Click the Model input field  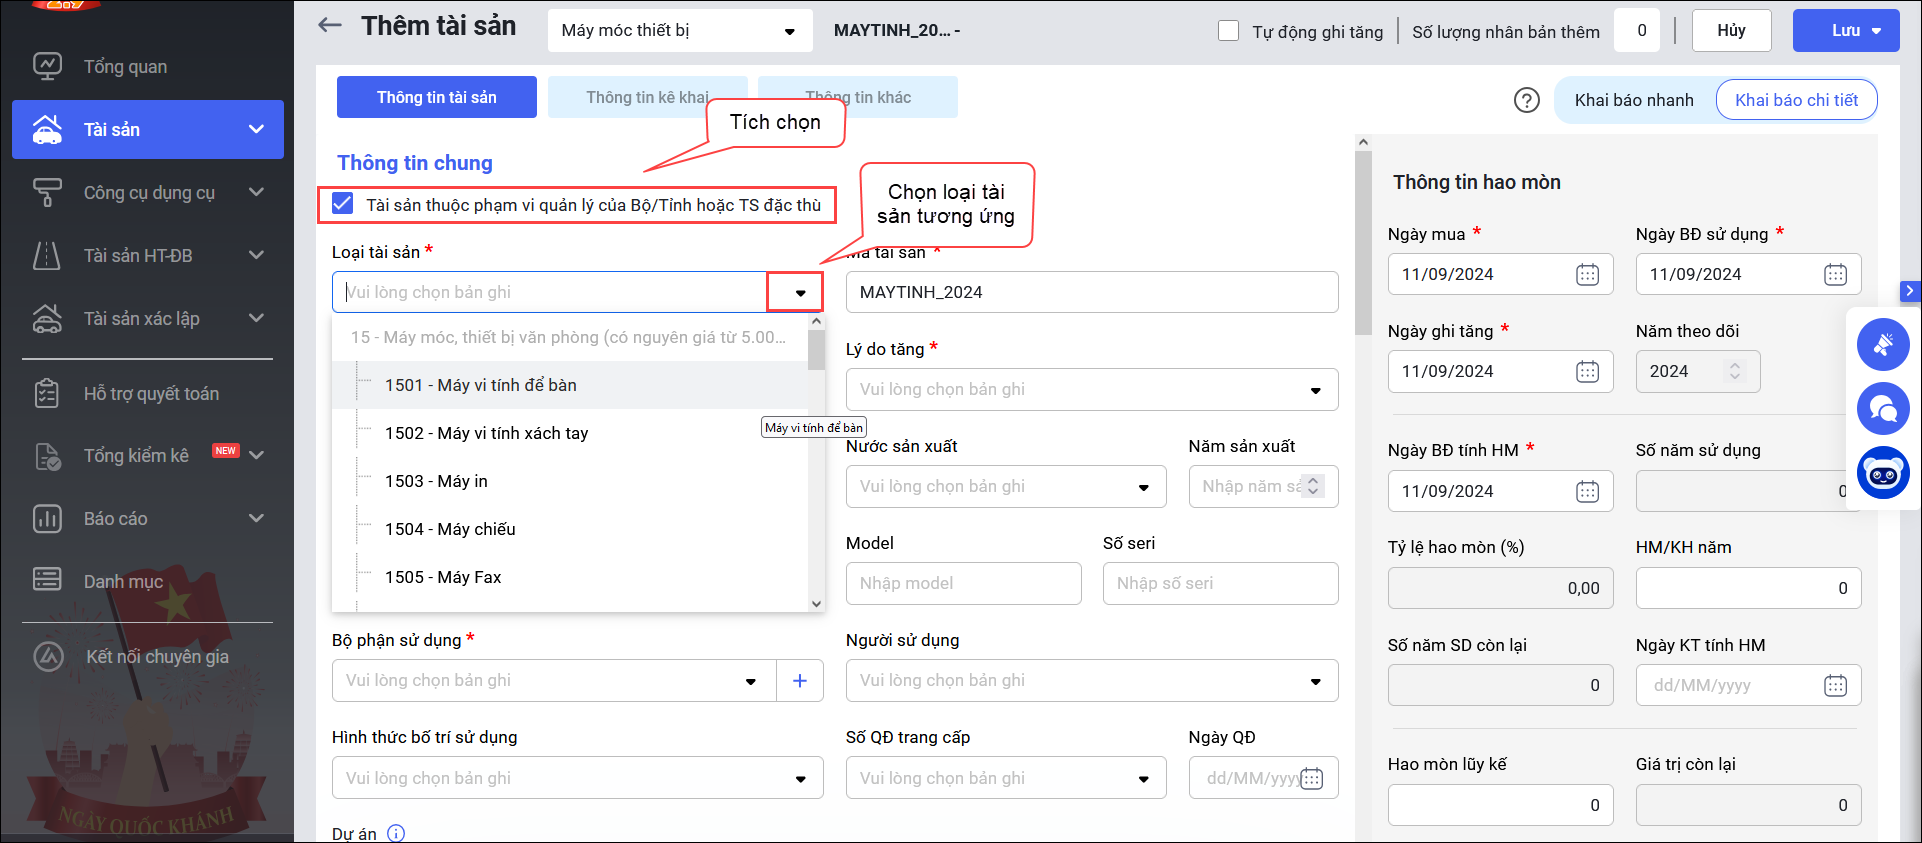pyautogui.click(x=964, y=583)
